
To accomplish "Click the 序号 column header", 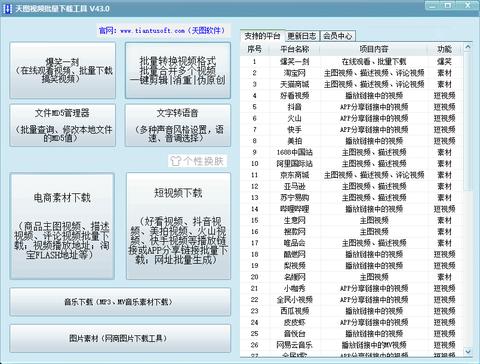I will click(x=255, y=49).
